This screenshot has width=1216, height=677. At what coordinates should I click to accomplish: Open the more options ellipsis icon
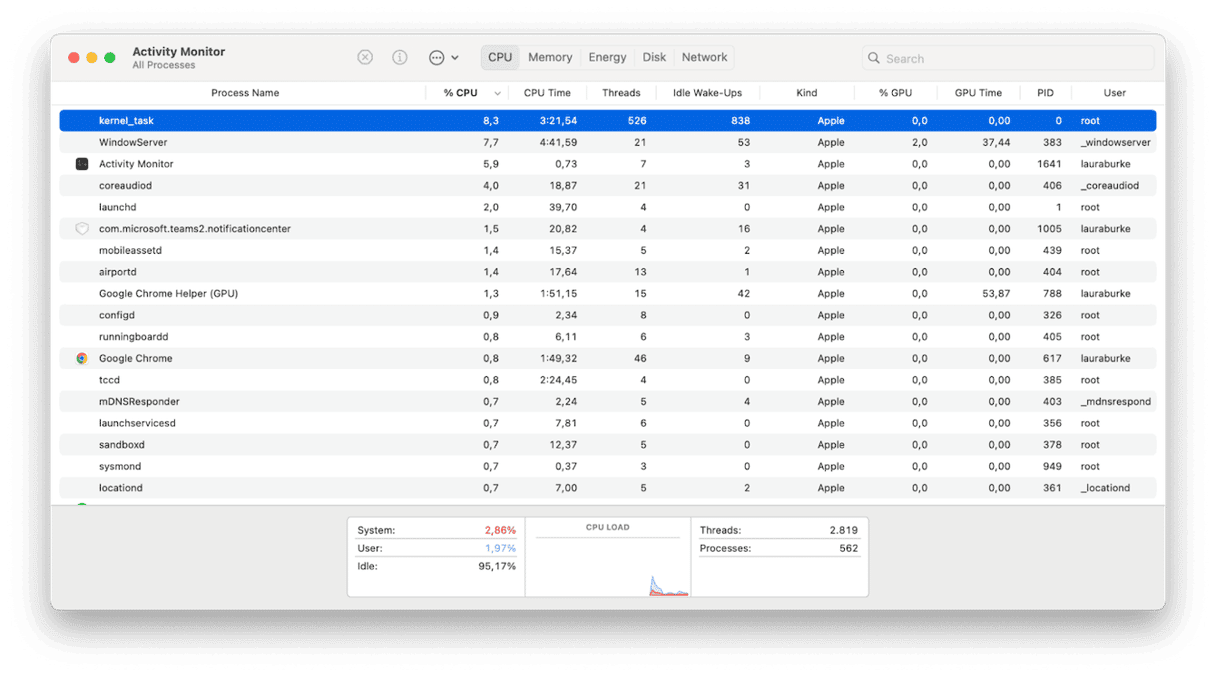[x=436, y=57]
